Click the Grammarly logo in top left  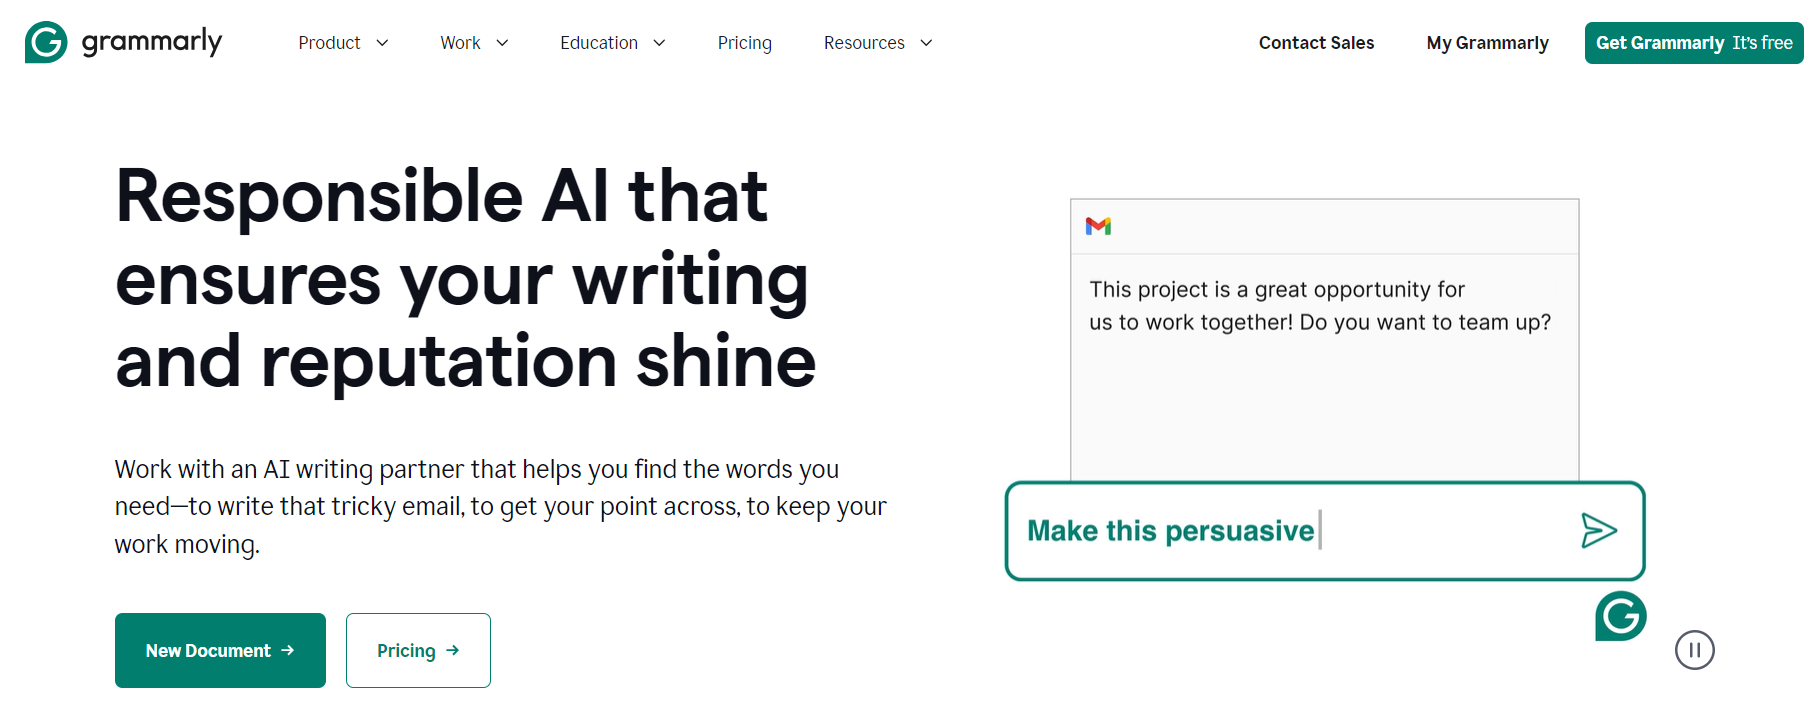coord(122,42)
